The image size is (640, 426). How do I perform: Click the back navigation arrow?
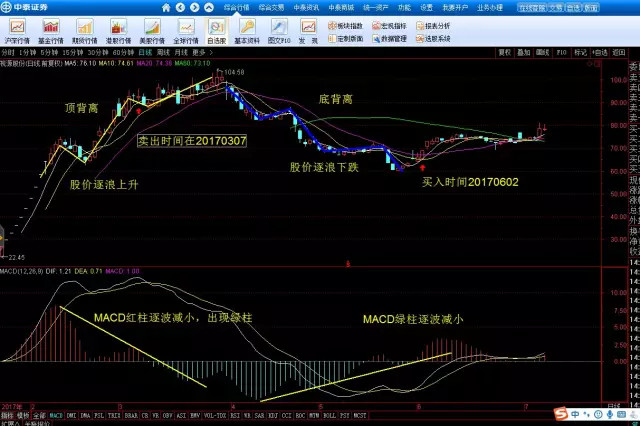[x=180, y=7]
